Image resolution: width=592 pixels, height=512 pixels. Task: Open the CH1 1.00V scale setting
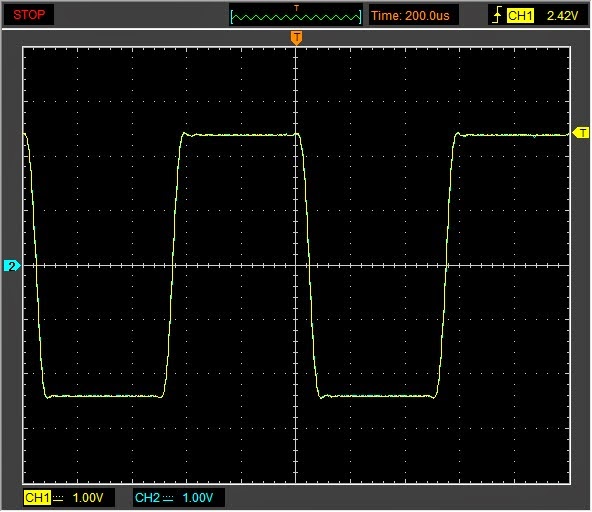click(x=88, y=498)
